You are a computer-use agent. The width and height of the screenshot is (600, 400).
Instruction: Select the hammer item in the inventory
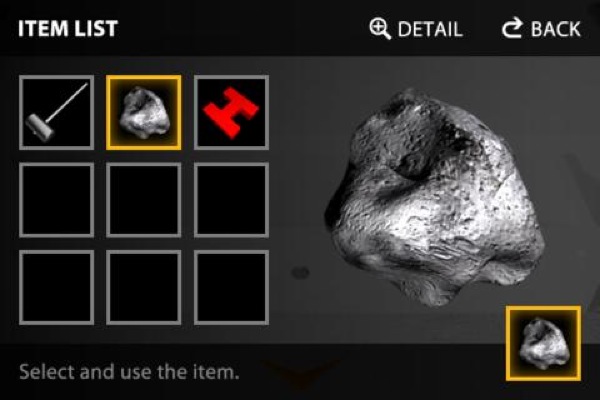tap(56, 112)
